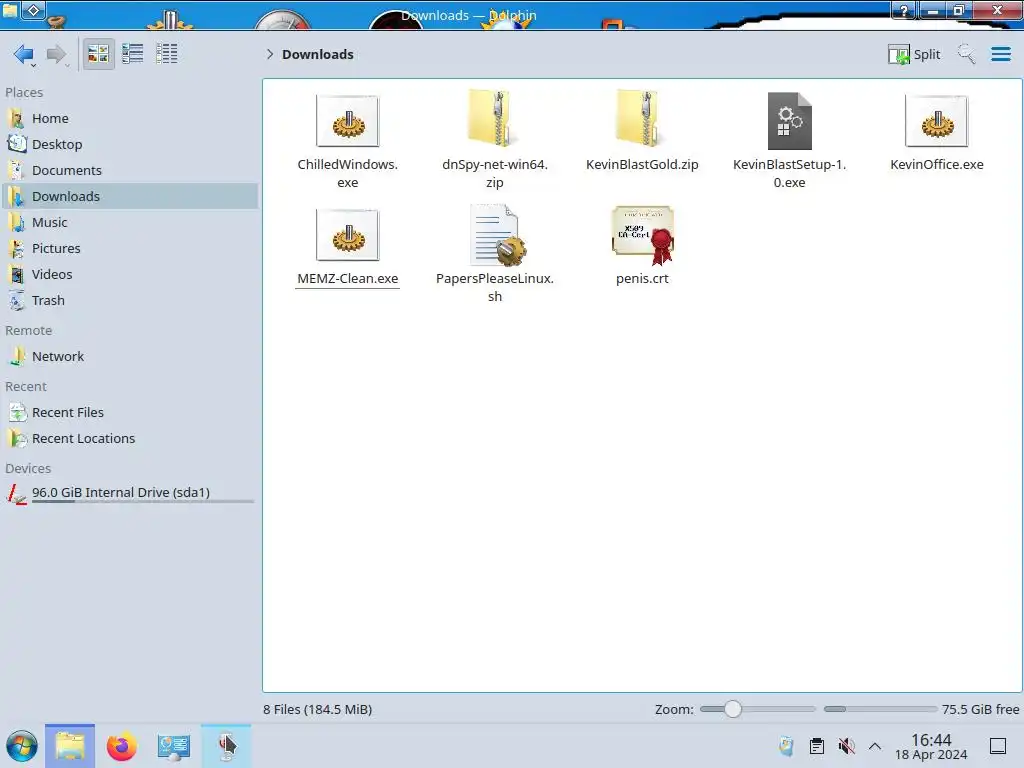Image resolution: width=1024 pixels, height=768 pixels.
Task: Click the Places section header
Action: [24, 93]
